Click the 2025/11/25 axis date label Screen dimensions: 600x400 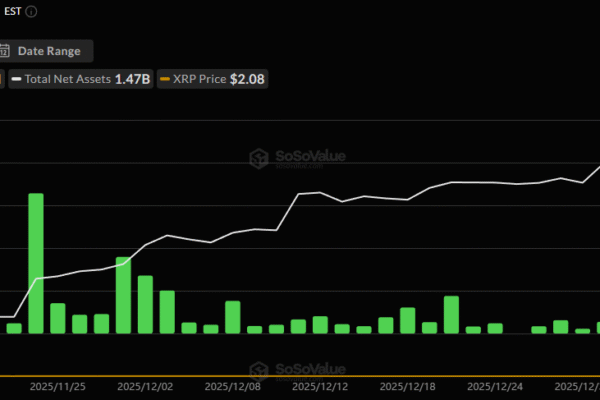point(57,385)
